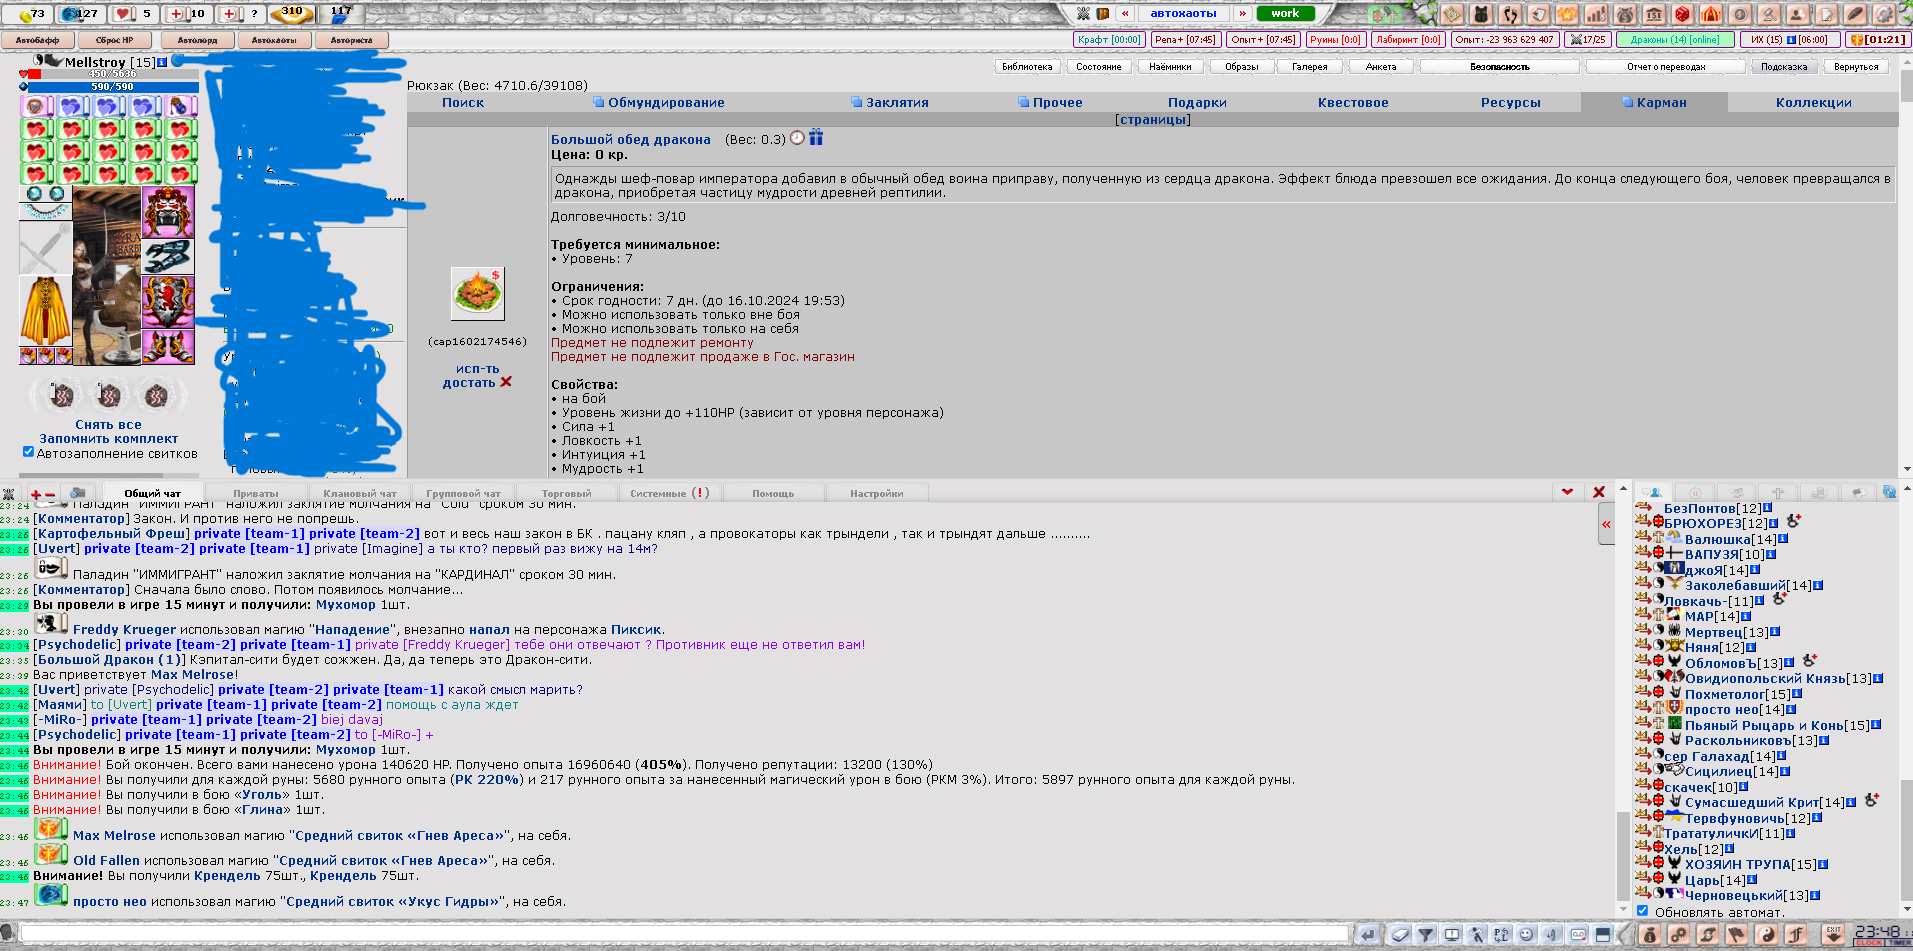Switch to TIMER mode
This screenshot has height=951, width=1913.
click(x=1896, y=943)
